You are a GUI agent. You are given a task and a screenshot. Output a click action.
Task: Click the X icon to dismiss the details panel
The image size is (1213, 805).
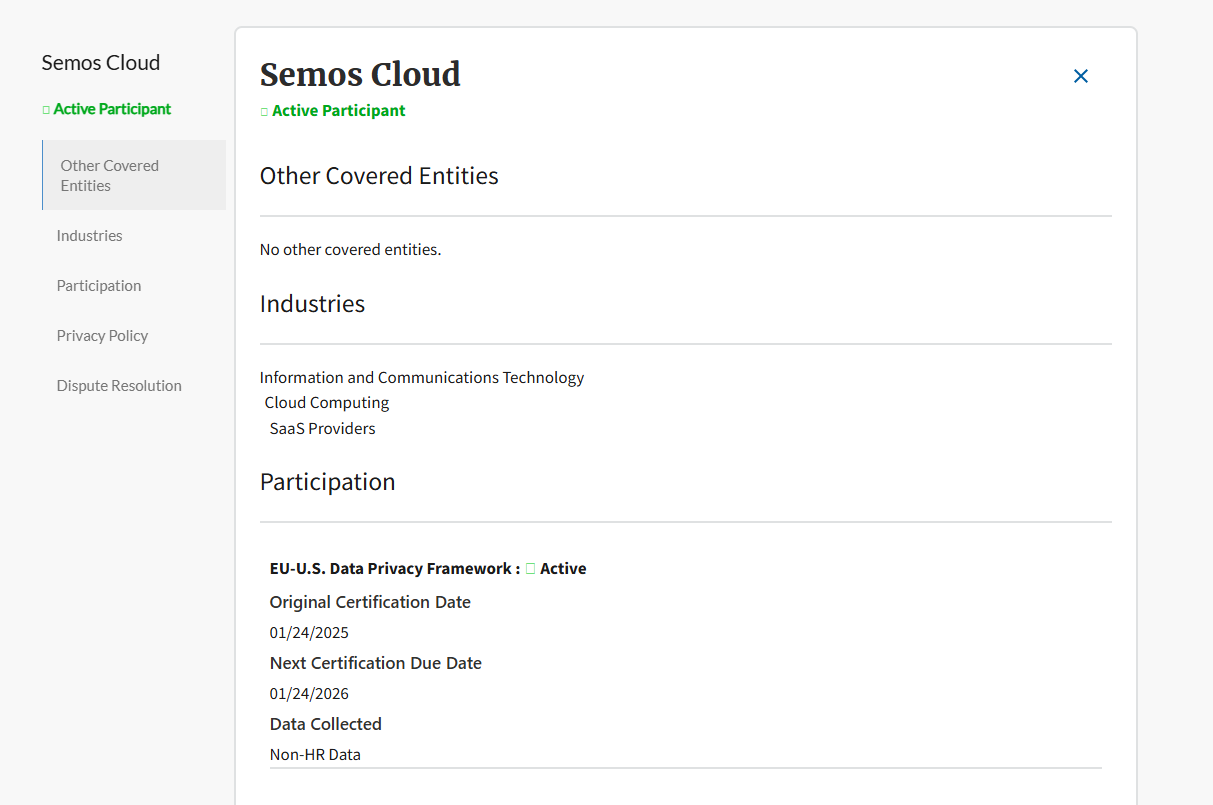[1081, 76]
